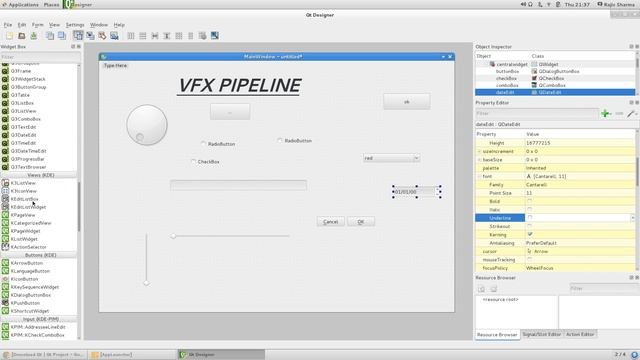The height and width of the screenshot is (360, 640).
Task: Click the round dial widget
Action: pyautogui.click(x=147, y=125)
